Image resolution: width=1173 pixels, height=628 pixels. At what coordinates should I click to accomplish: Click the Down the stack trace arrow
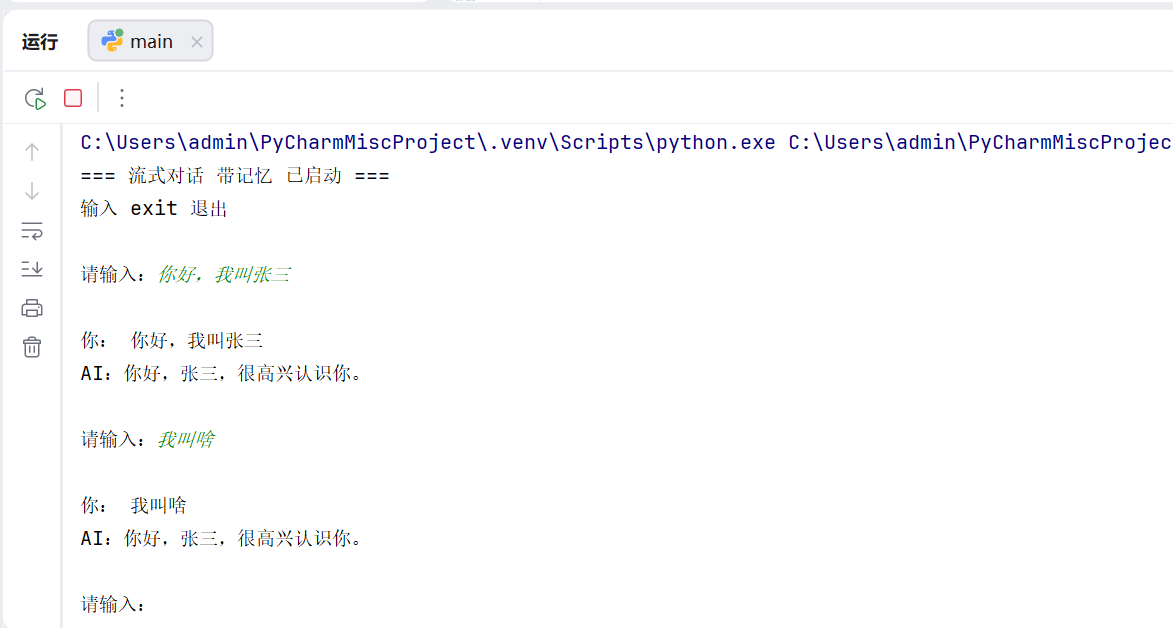point(32,191)
